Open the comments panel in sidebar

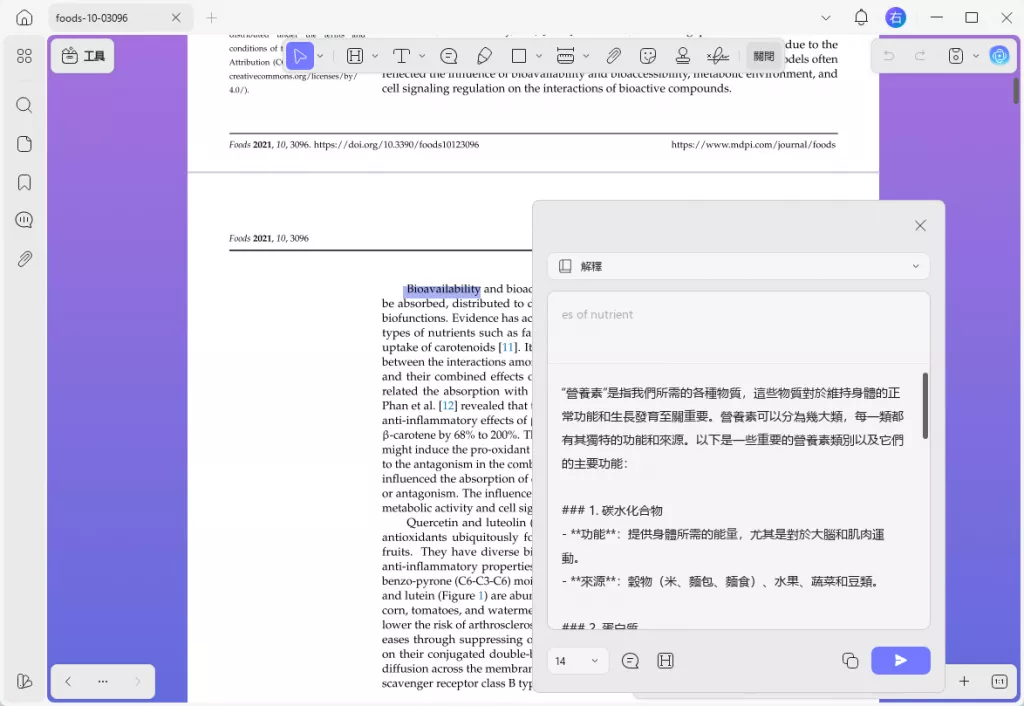tap(24, 220)
